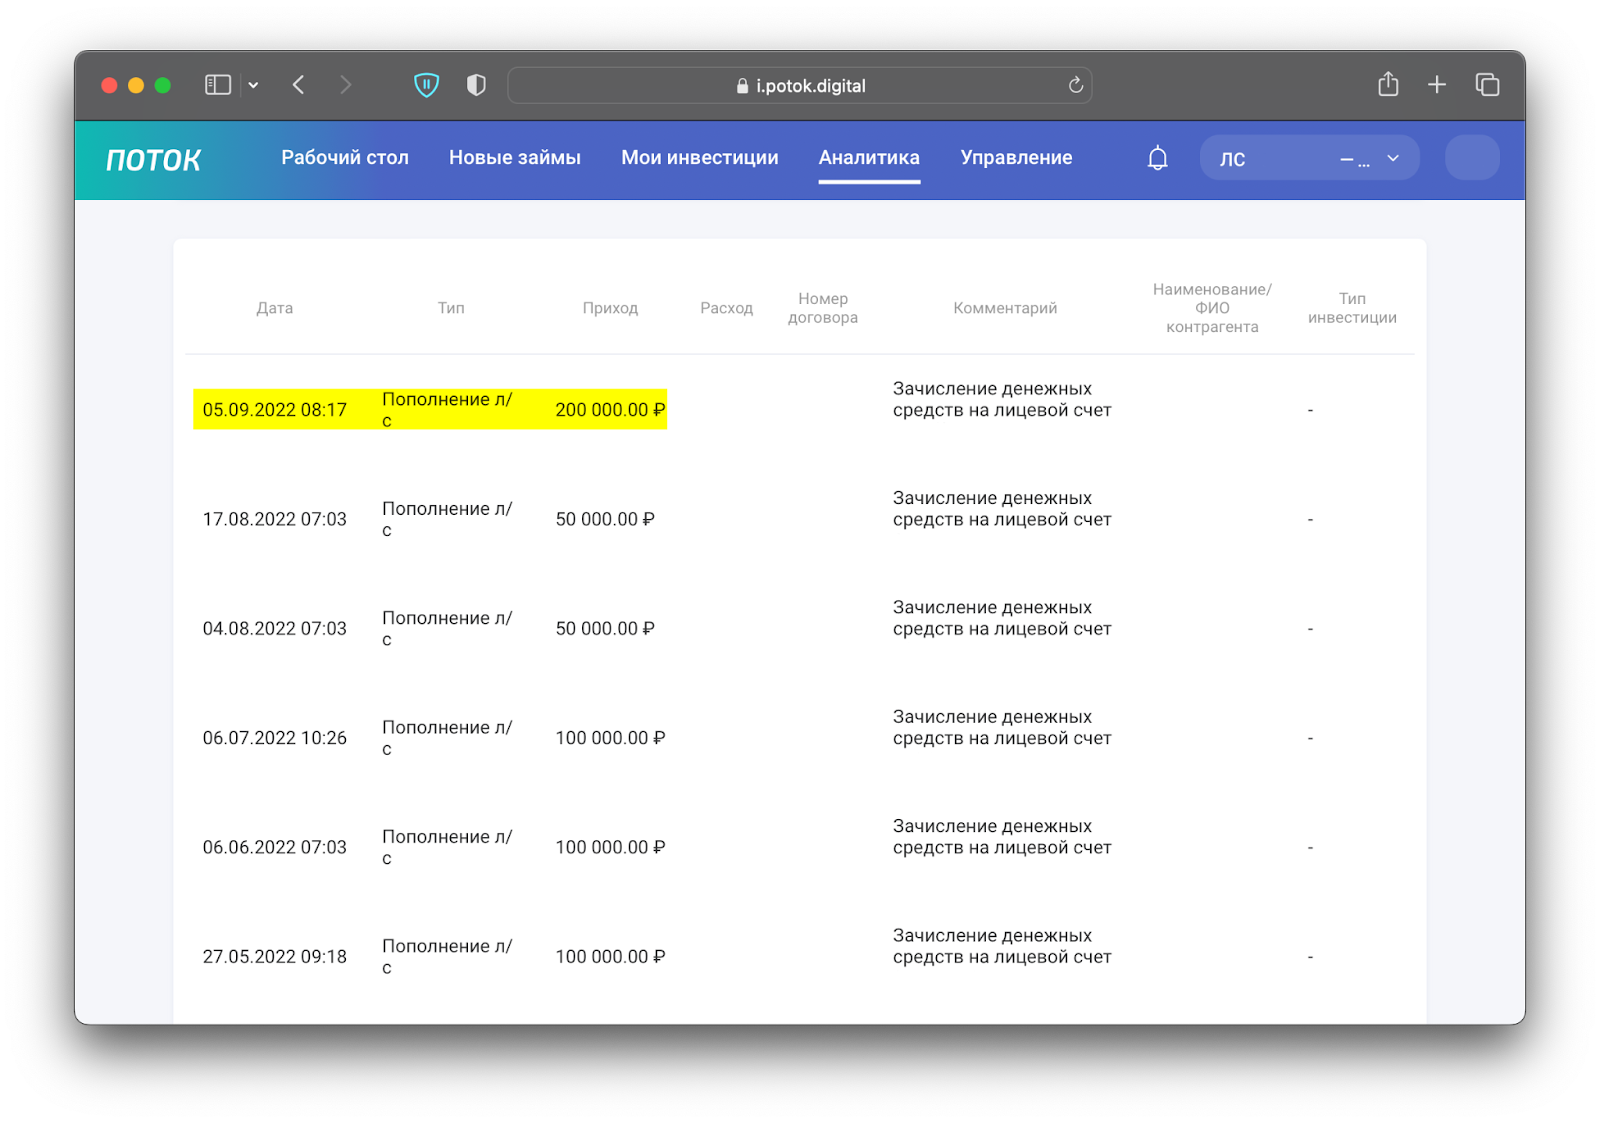The width and height of the screenshot is (1600, 1123).
Task: Open the Рабочий стол tab
Action: (345, 157)
